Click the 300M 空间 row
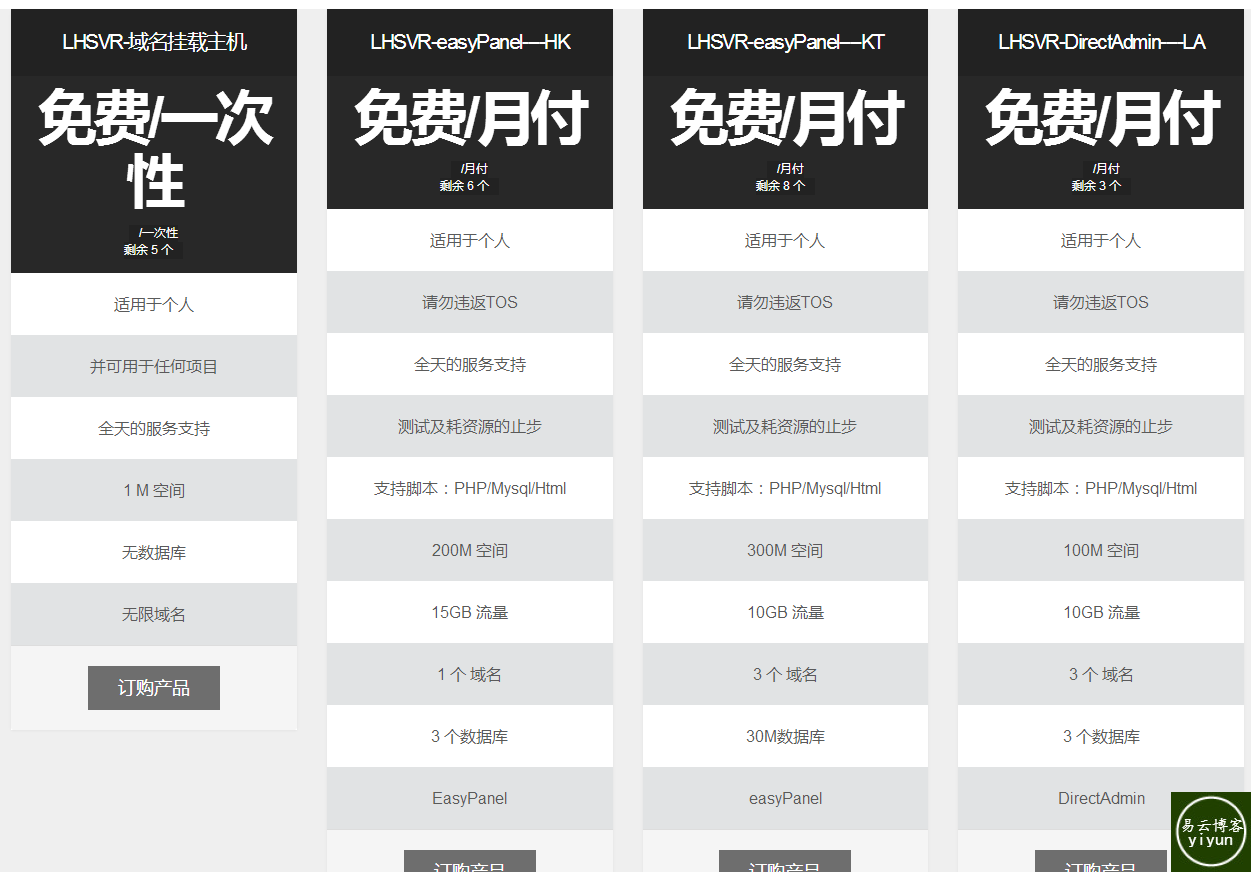The image size is (1251, 872). (785, 550)
